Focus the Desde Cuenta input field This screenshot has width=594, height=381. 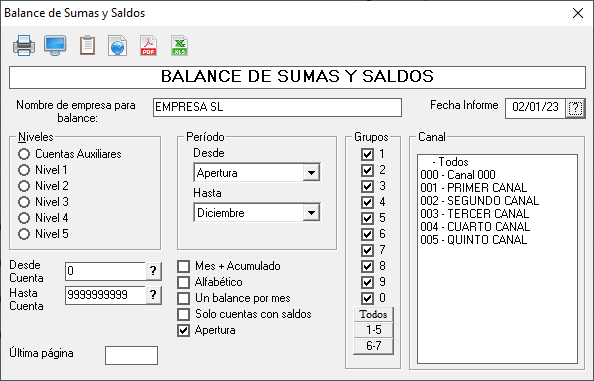point(106,271)
